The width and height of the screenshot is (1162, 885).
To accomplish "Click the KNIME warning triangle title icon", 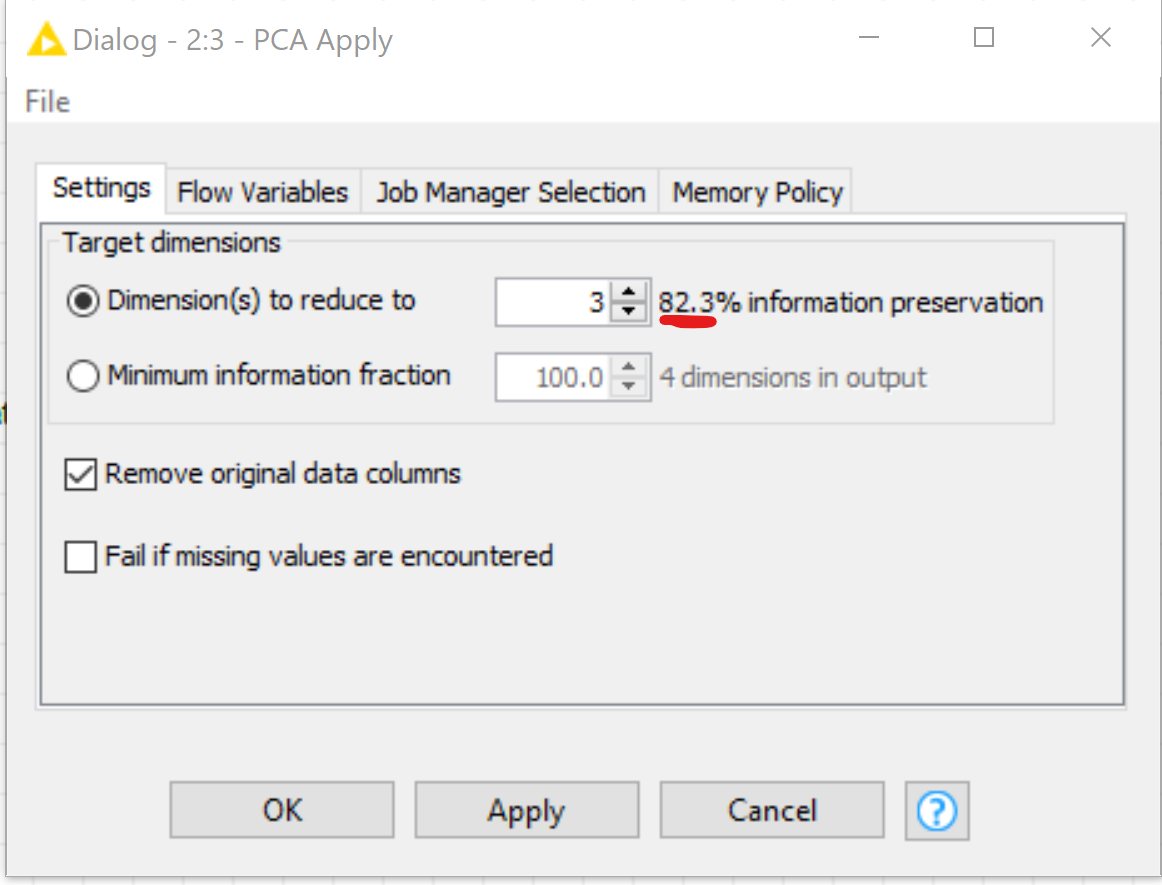I will (45, 39).
